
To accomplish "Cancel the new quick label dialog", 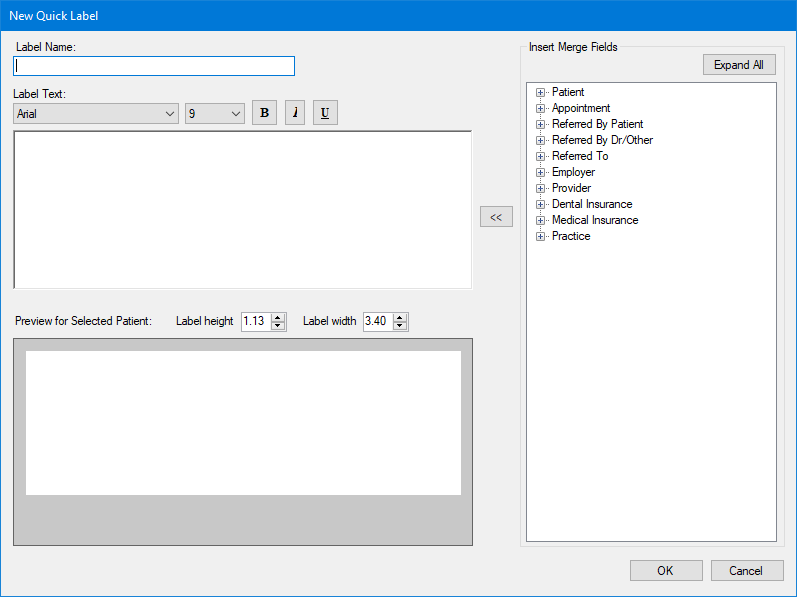I will pos(747,570).
